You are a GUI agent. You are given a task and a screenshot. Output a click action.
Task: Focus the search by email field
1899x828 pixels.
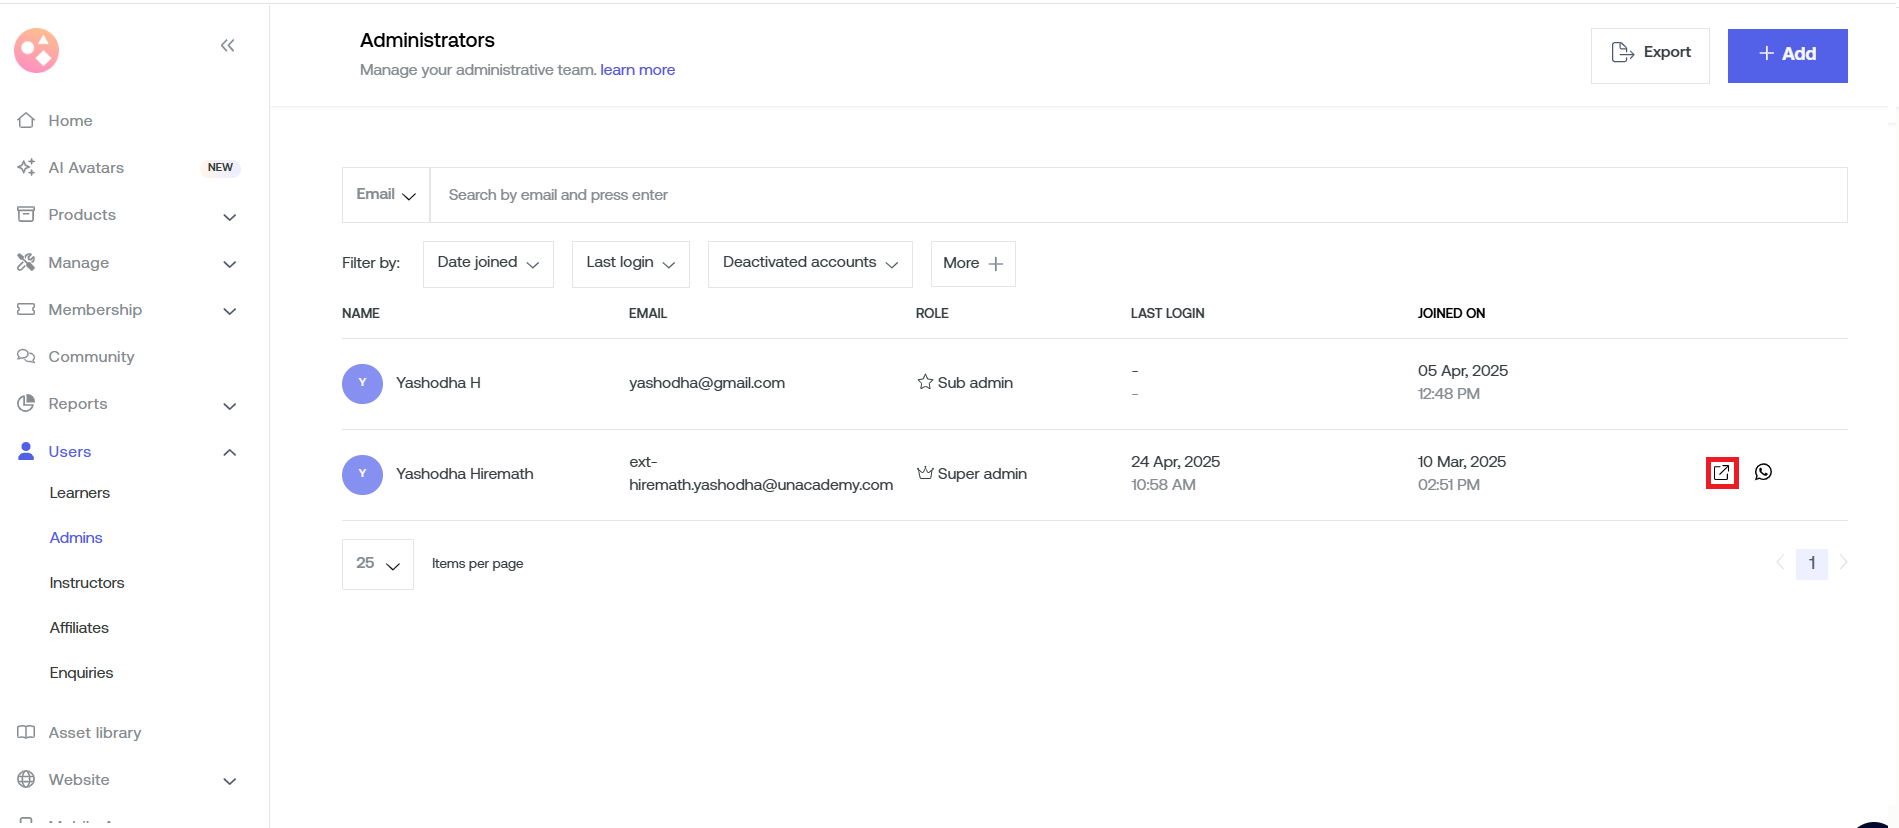pos(1137,195)
